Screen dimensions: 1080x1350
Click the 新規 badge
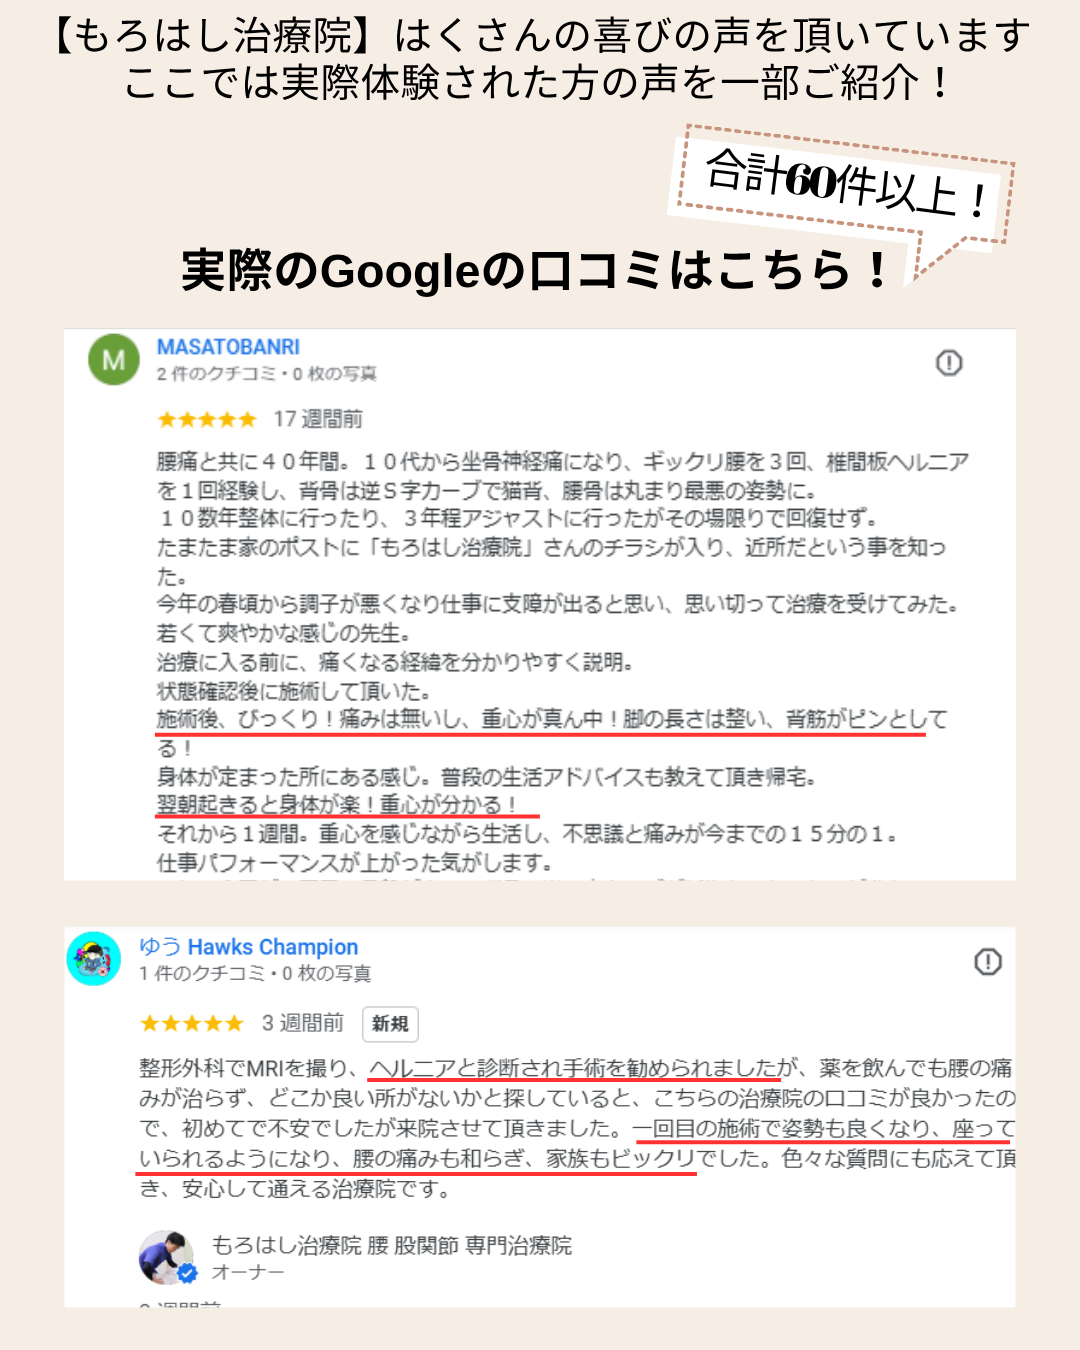click(x=390, y=1024)
